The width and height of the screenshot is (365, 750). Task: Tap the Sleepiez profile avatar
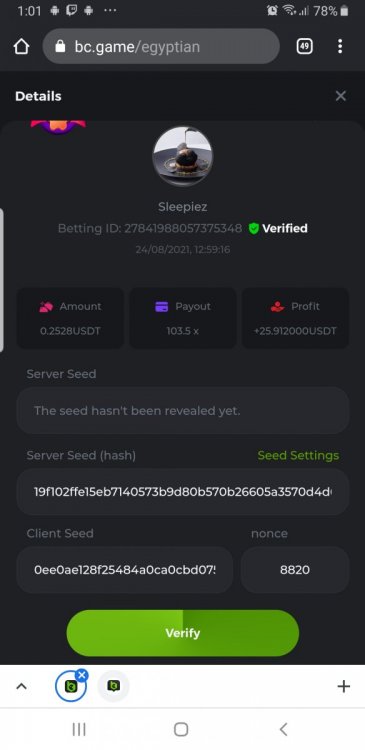tap(182, 156)
